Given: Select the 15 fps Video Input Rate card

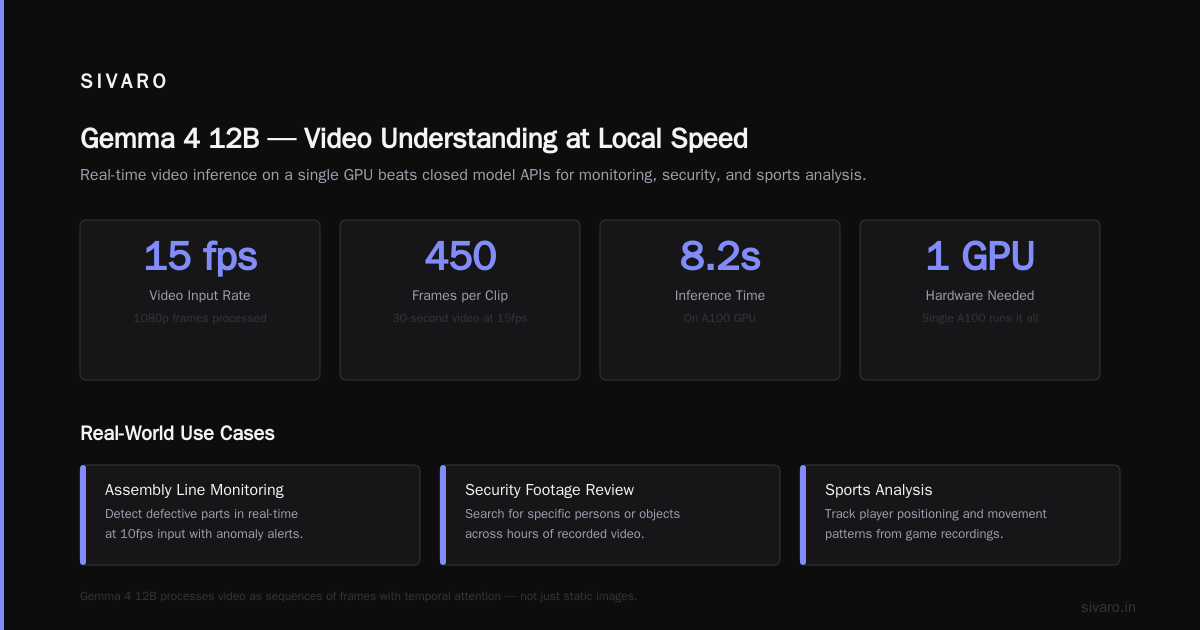Looking at the screenshot, I should coord(200,300).
